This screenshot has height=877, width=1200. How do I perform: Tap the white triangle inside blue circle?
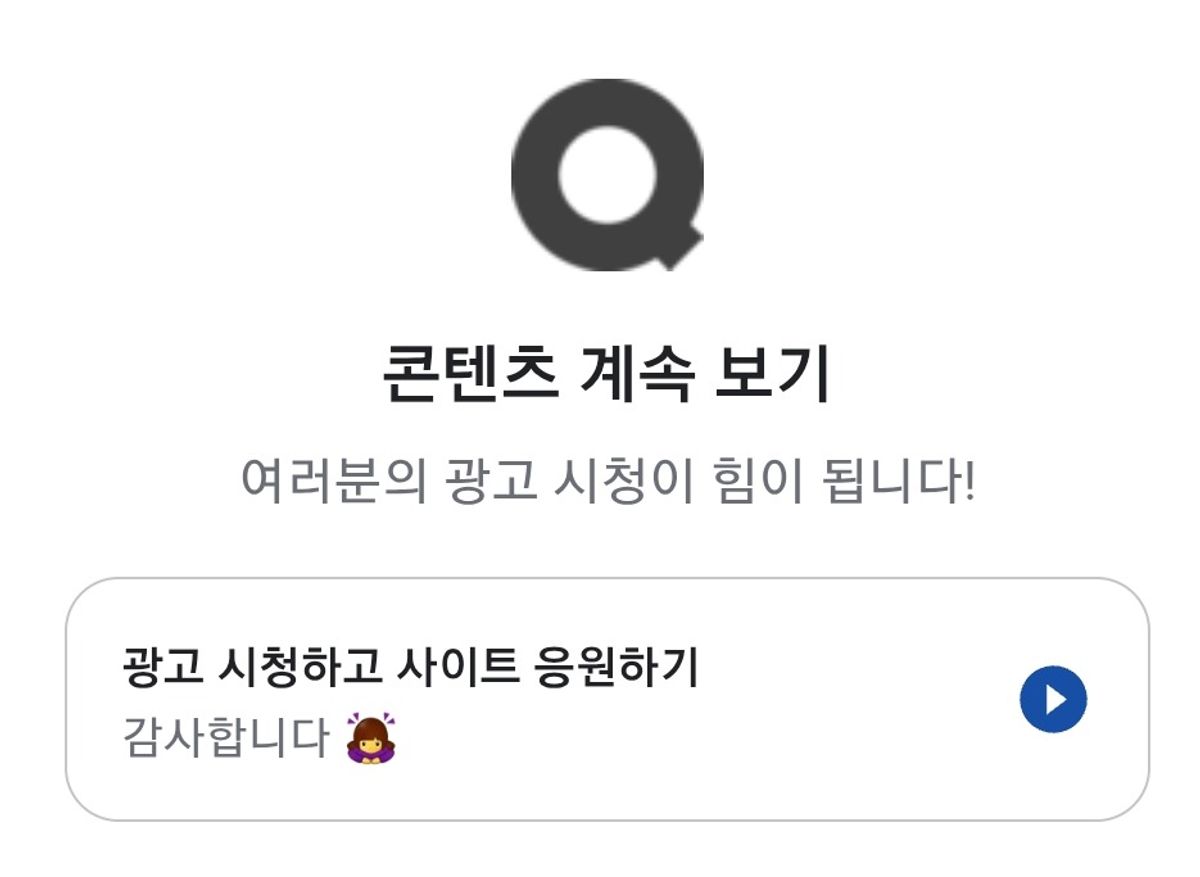[x=1055, y=699]
